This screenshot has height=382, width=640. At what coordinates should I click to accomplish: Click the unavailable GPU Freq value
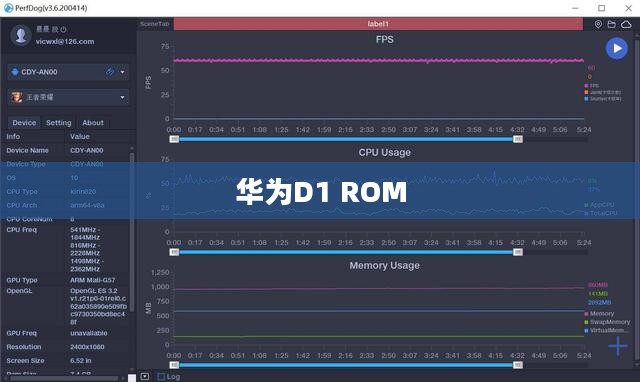89,333
